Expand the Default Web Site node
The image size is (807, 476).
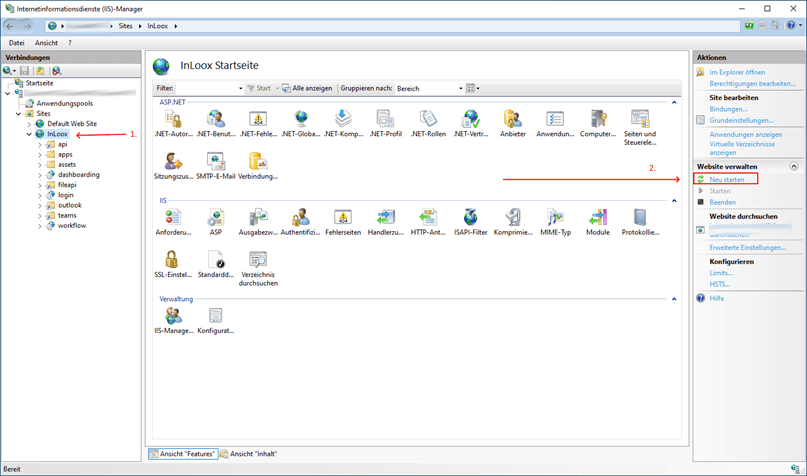(29, 124)
